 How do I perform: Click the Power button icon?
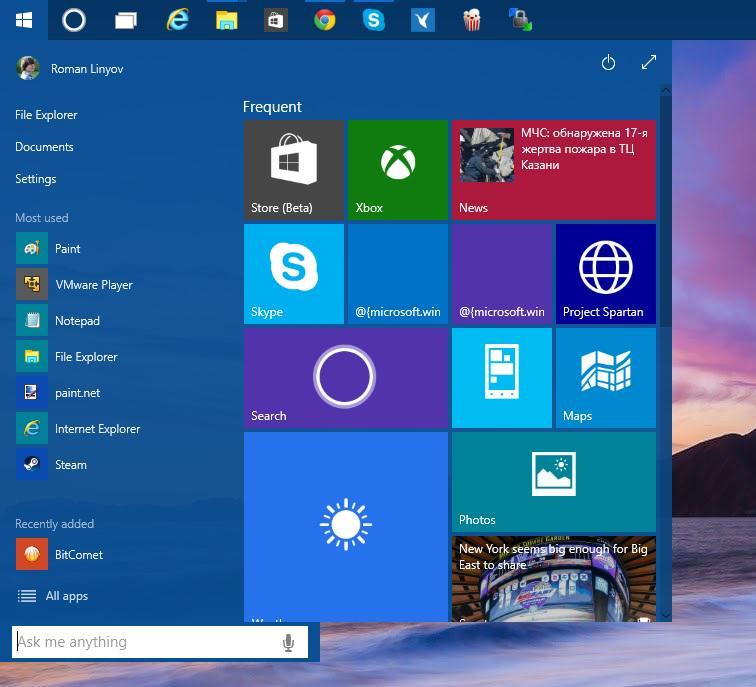(608, 63)
